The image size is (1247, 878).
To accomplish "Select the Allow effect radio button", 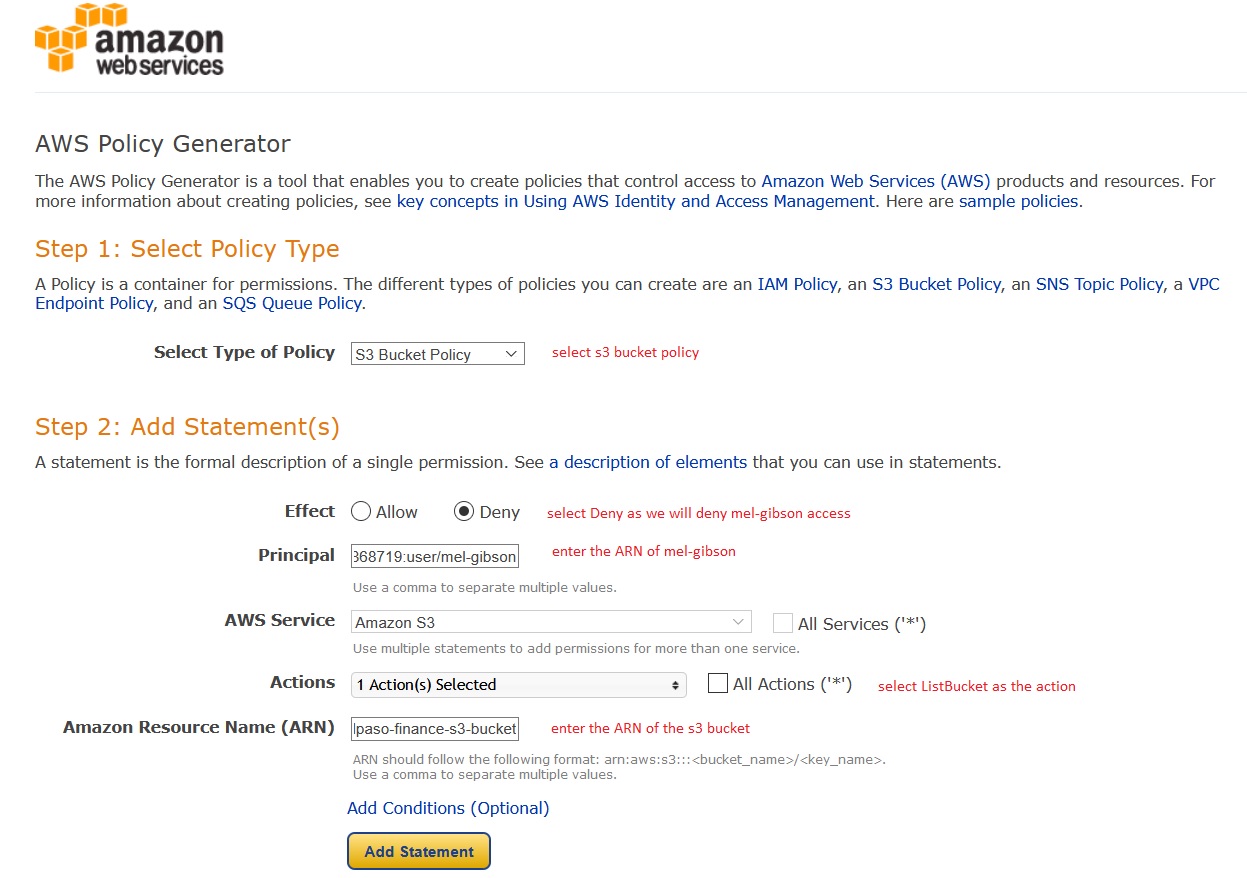I will point(361,512).
